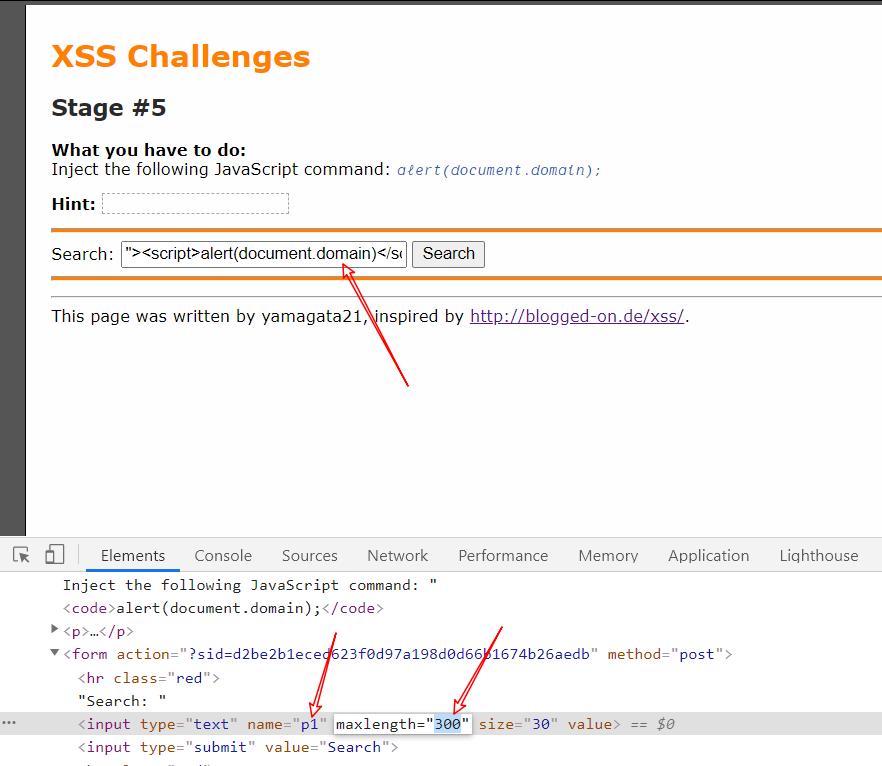Toggle the device toolbar icon
The height and width of the screenshot is (766, 882).
coord(55,555)
